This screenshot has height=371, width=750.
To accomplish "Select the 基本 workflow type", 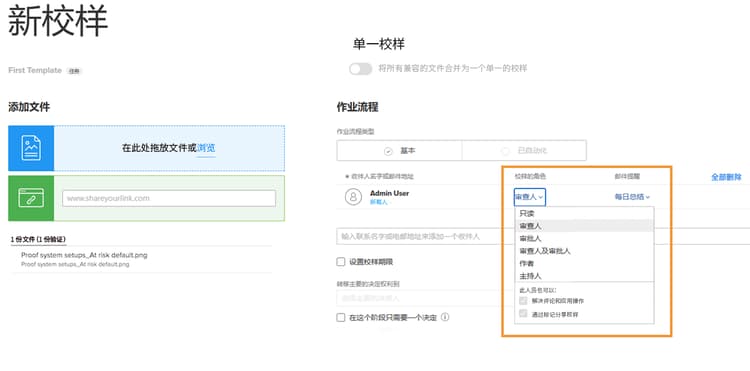I will (399, 151).
